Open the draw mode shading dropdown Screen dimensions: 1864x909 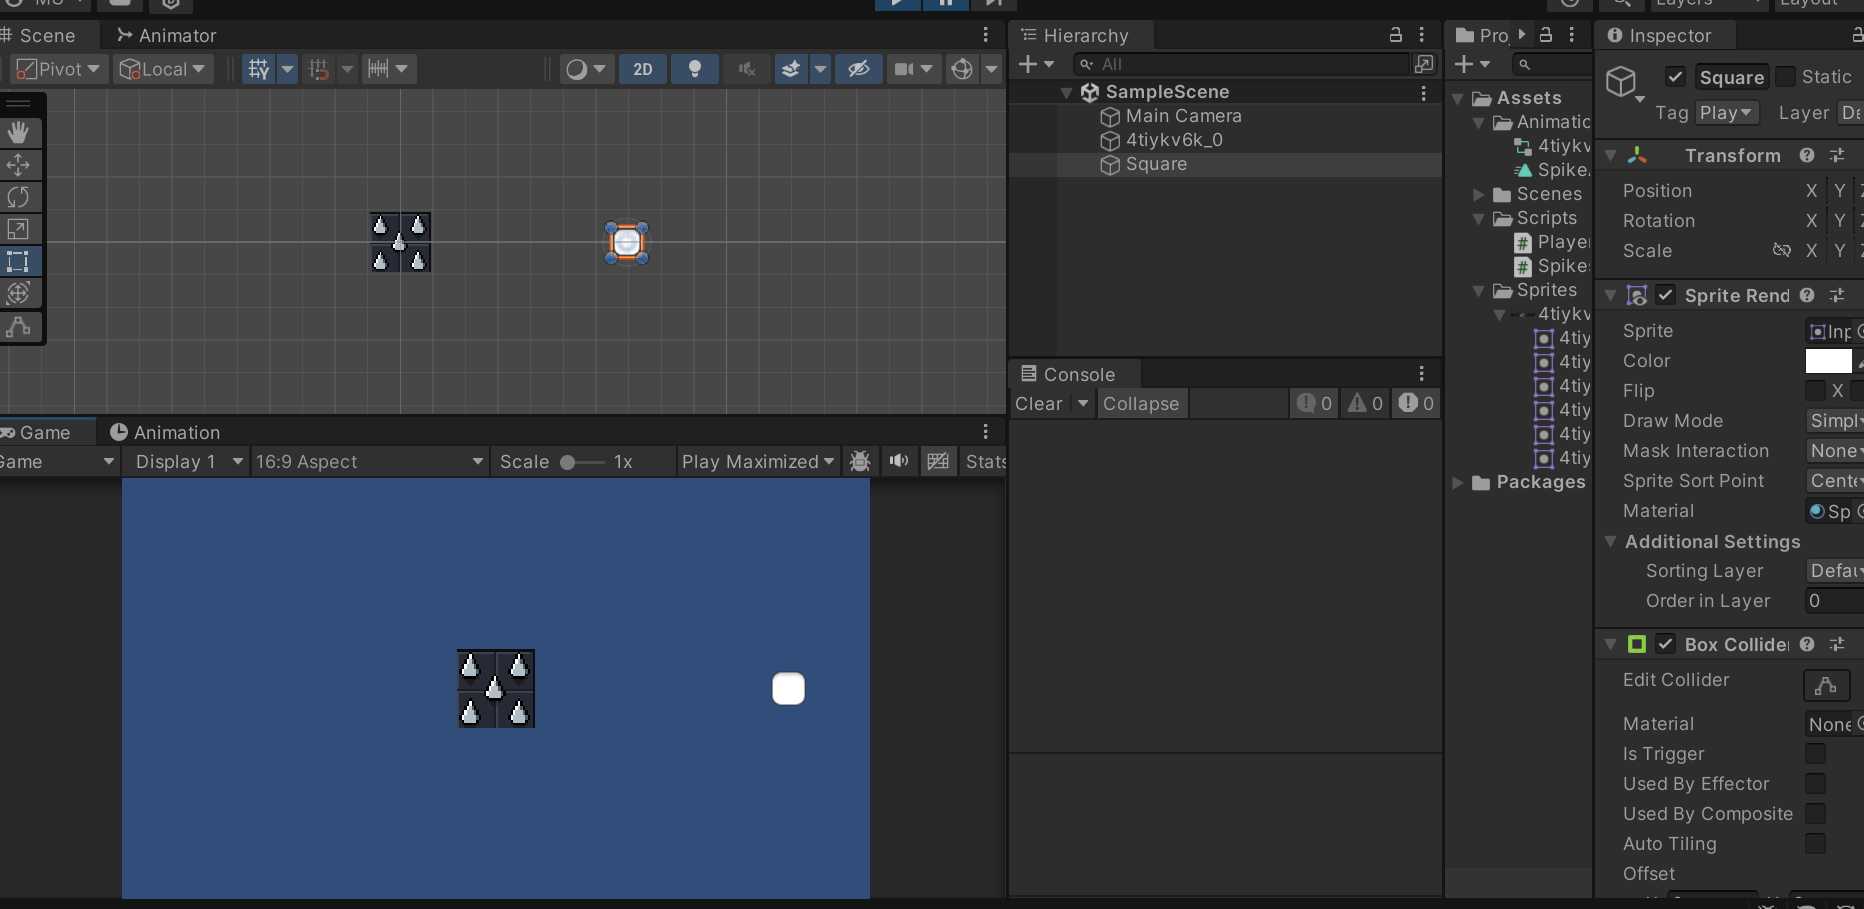(586, 69)
